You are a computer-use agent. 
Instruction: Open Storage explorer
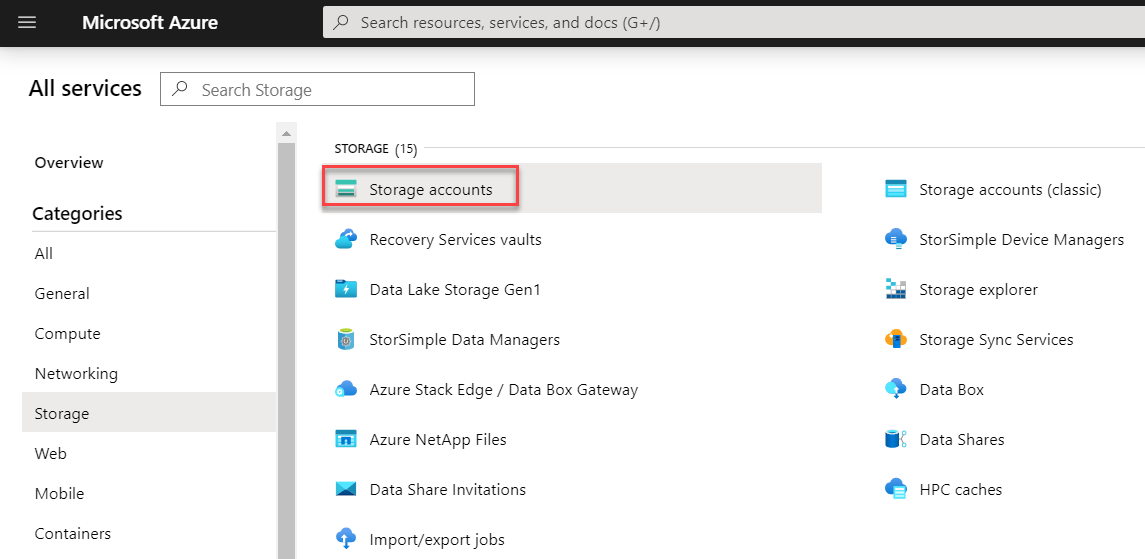979,290
